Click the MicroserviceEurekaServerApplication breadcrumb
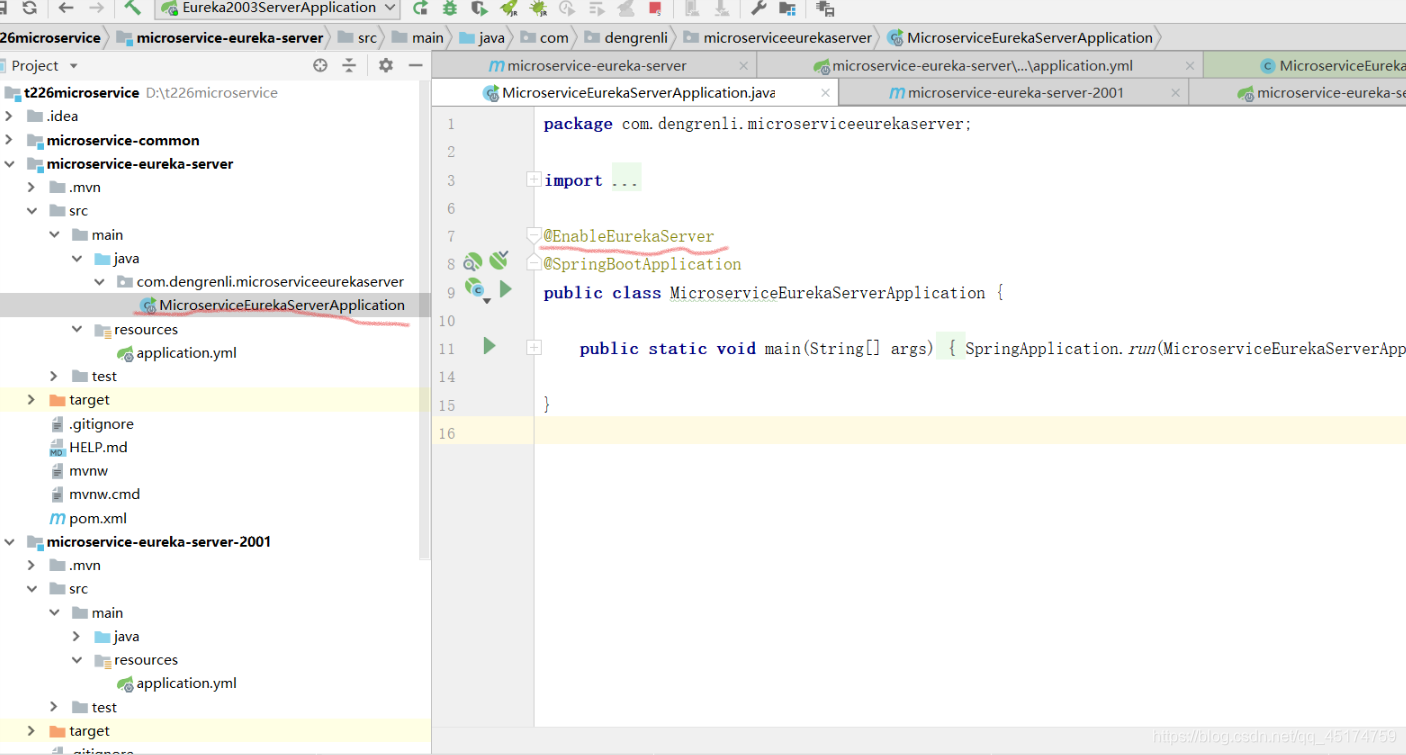 (1020, 38)
